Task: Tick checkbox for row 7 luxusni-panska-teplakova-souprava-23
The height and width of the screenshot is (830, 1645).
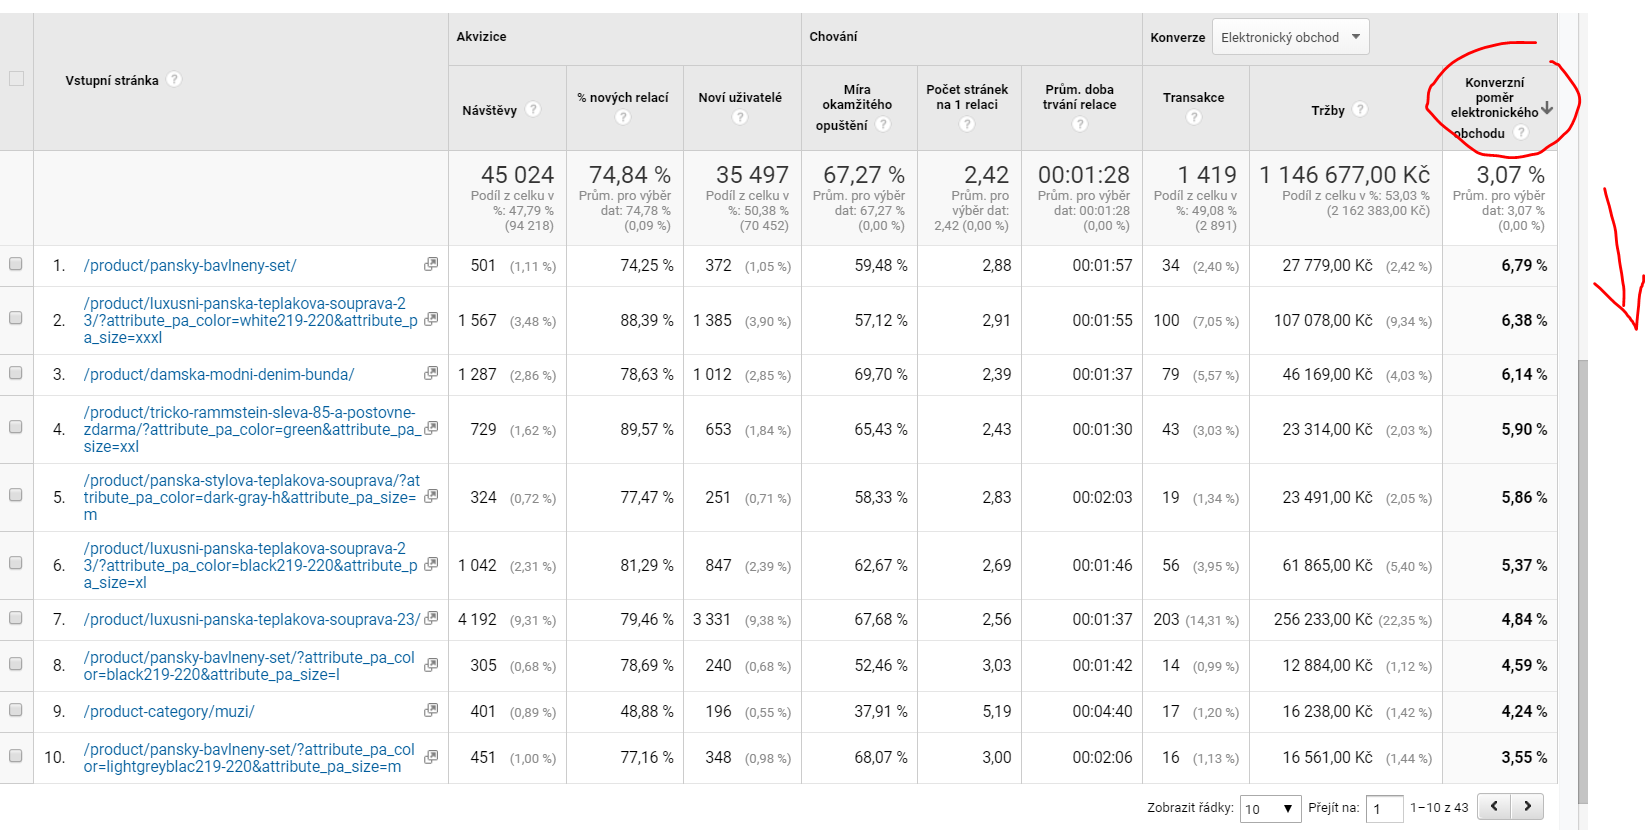Action: pos(16,618)
